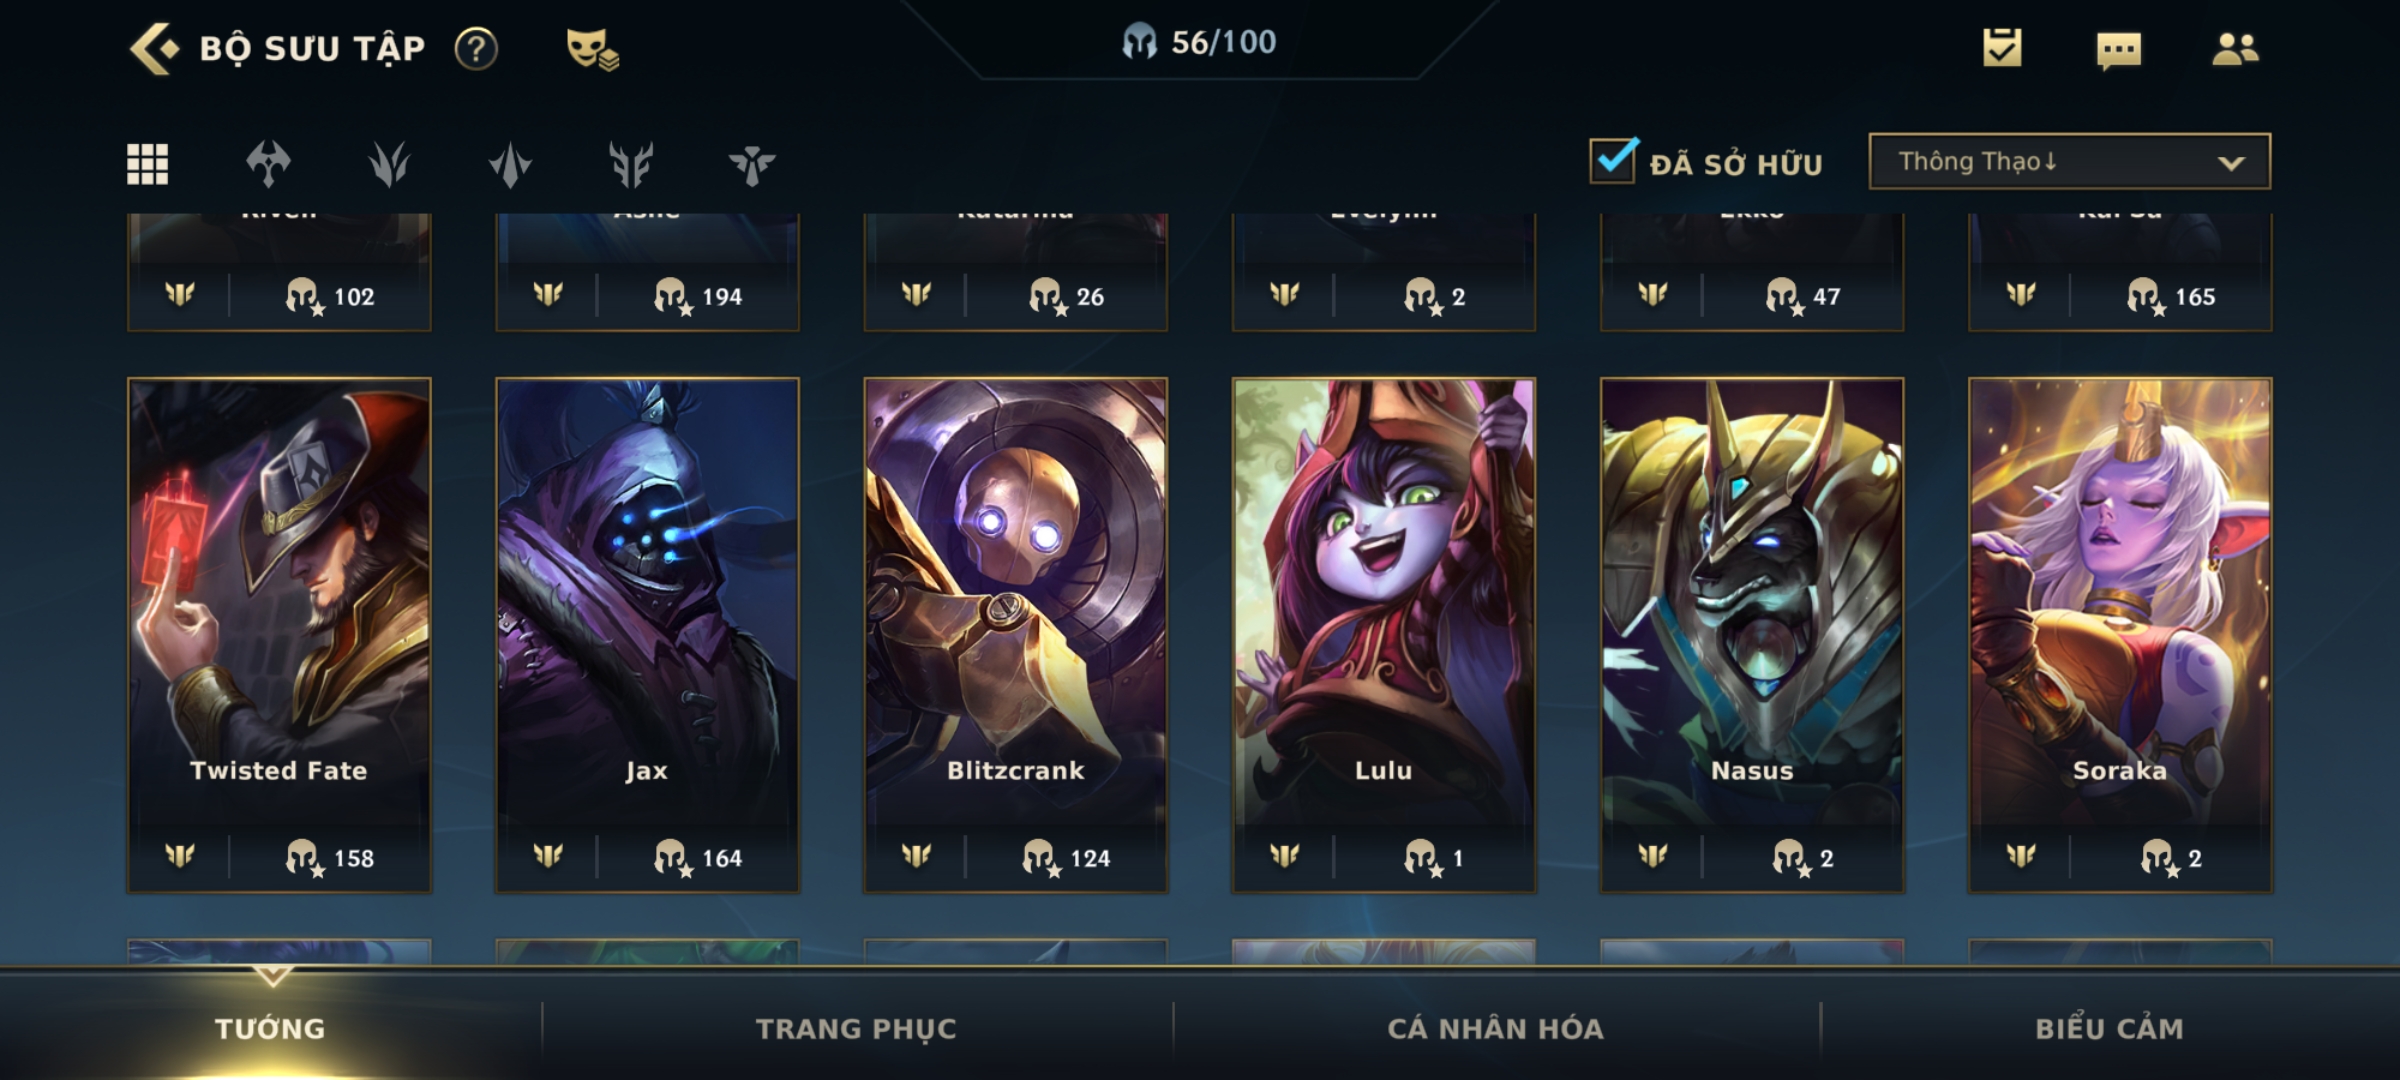Image resolution: width=2400 pixels, height=1080 pixels.
Task: Open the missions checklist icon
Action: click(x=2002, y=47)
